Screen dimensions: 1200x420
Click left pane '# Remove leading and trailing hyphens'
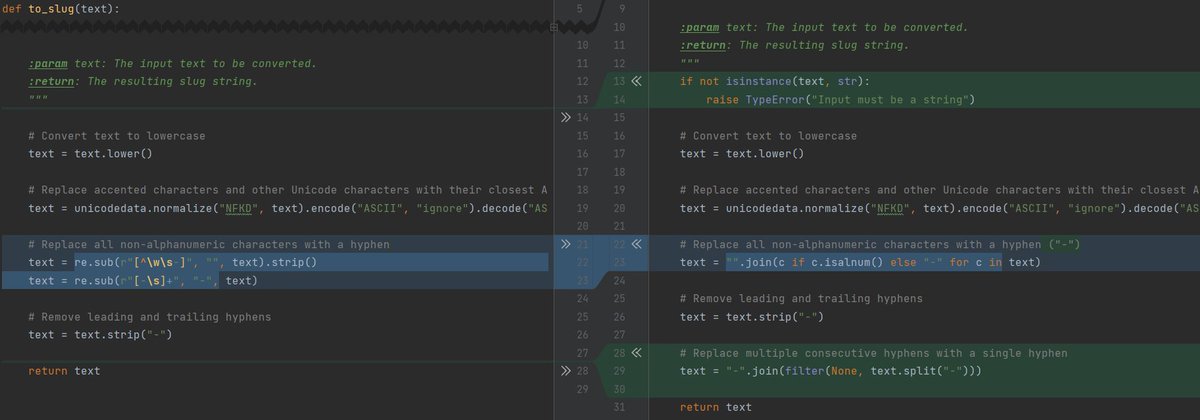coord(150,317)
